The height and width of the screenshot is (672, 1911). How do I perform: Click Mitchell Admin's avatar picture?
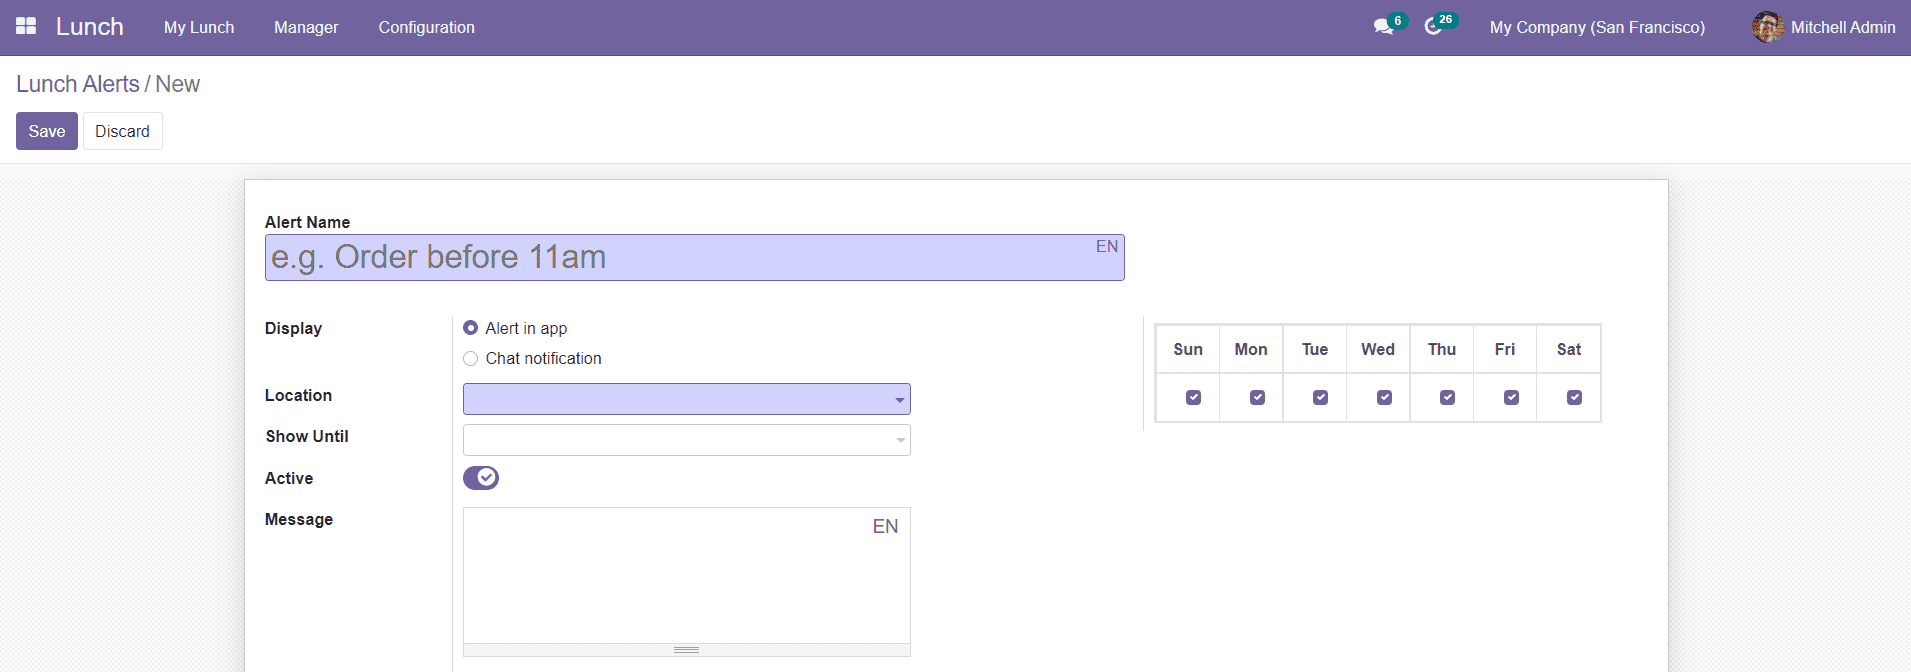(1767, 27)
